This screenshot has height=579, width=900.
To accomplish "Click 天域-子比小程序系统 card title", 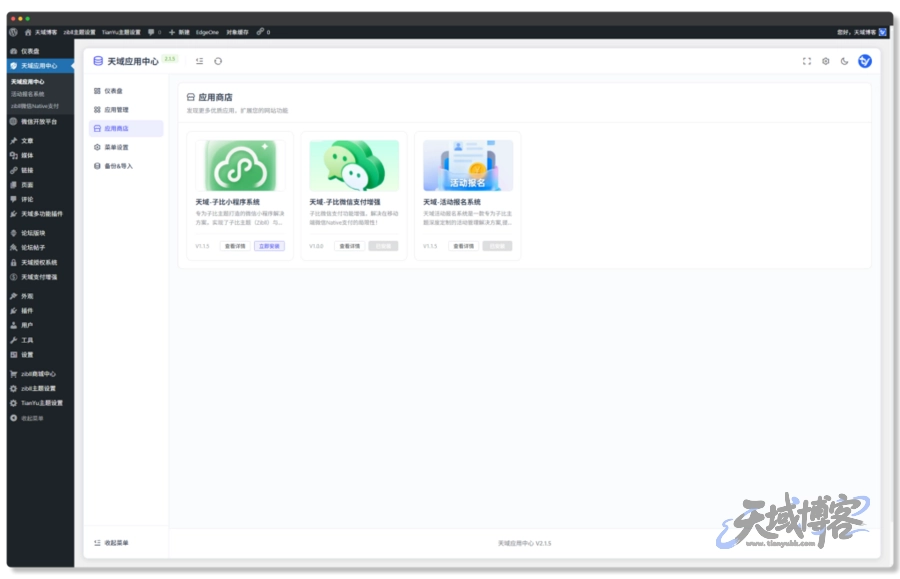I will click(227, 202).
